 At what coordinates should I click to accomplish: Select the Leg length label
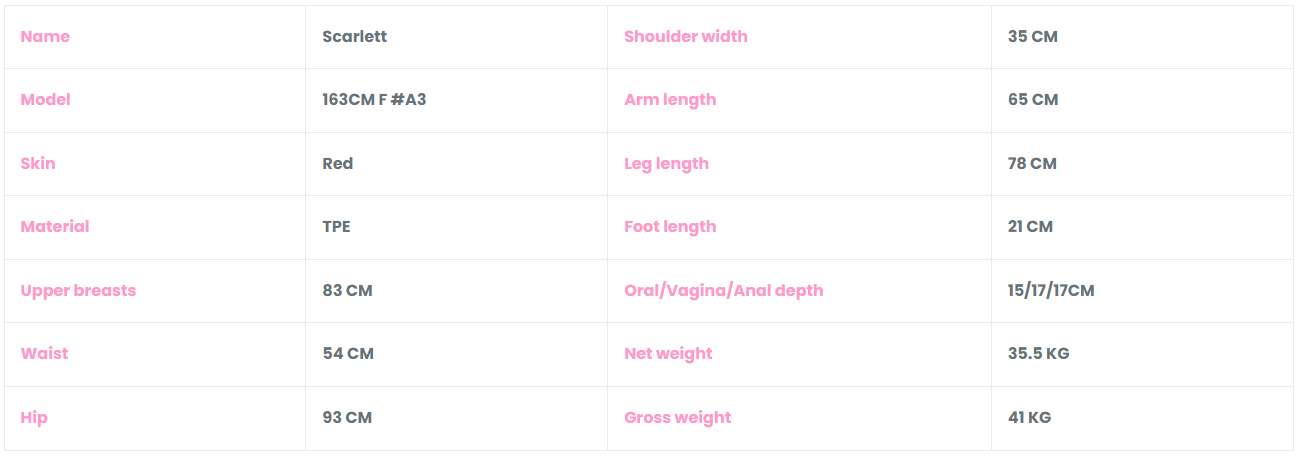[666, 164]
